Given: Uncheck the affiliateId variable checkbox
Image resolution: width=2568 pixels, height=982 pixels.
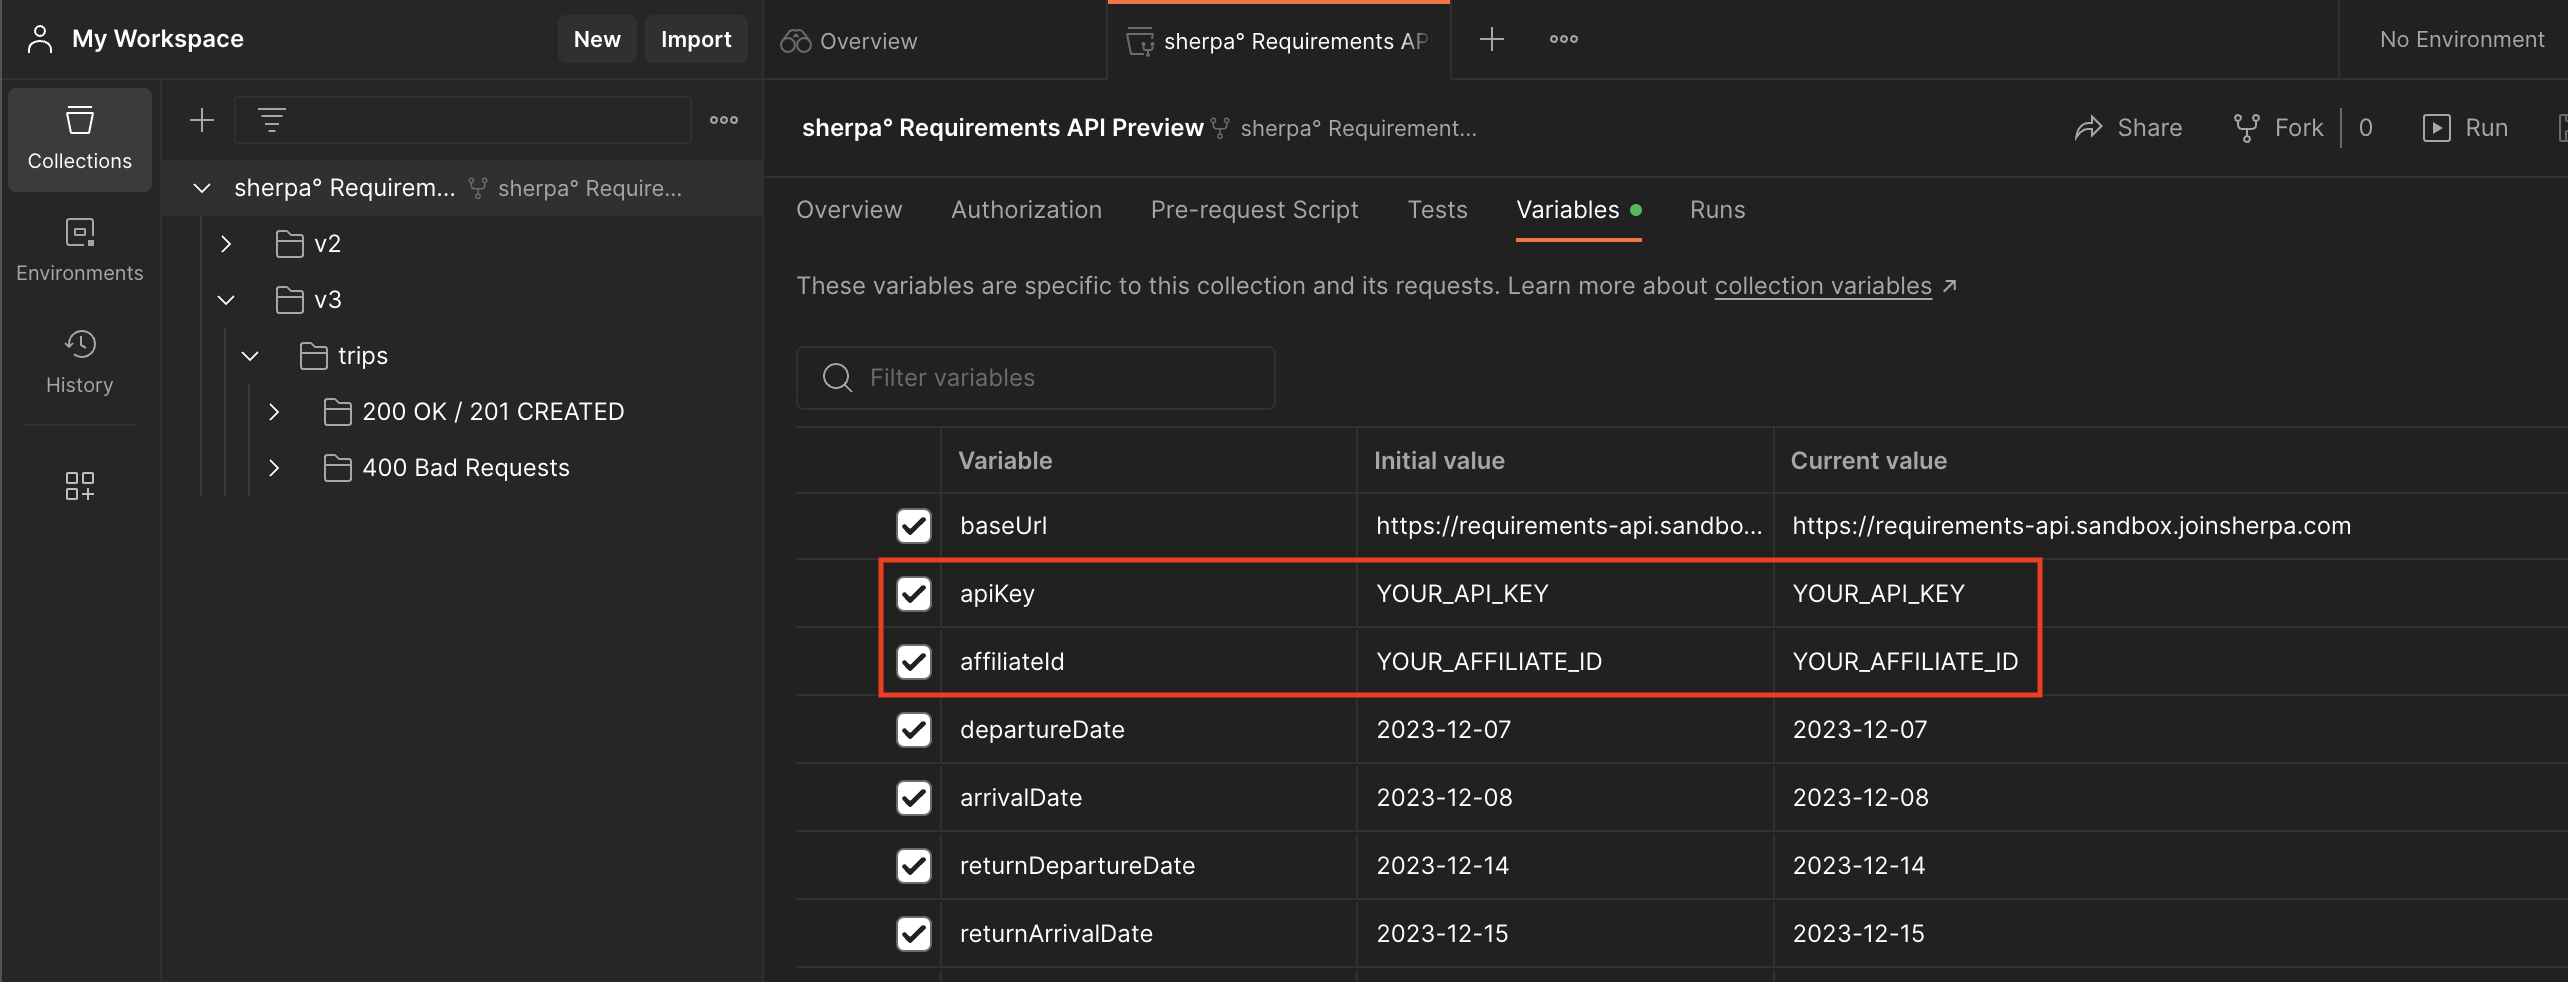Looking at the screenshot, I should (914, 662).
